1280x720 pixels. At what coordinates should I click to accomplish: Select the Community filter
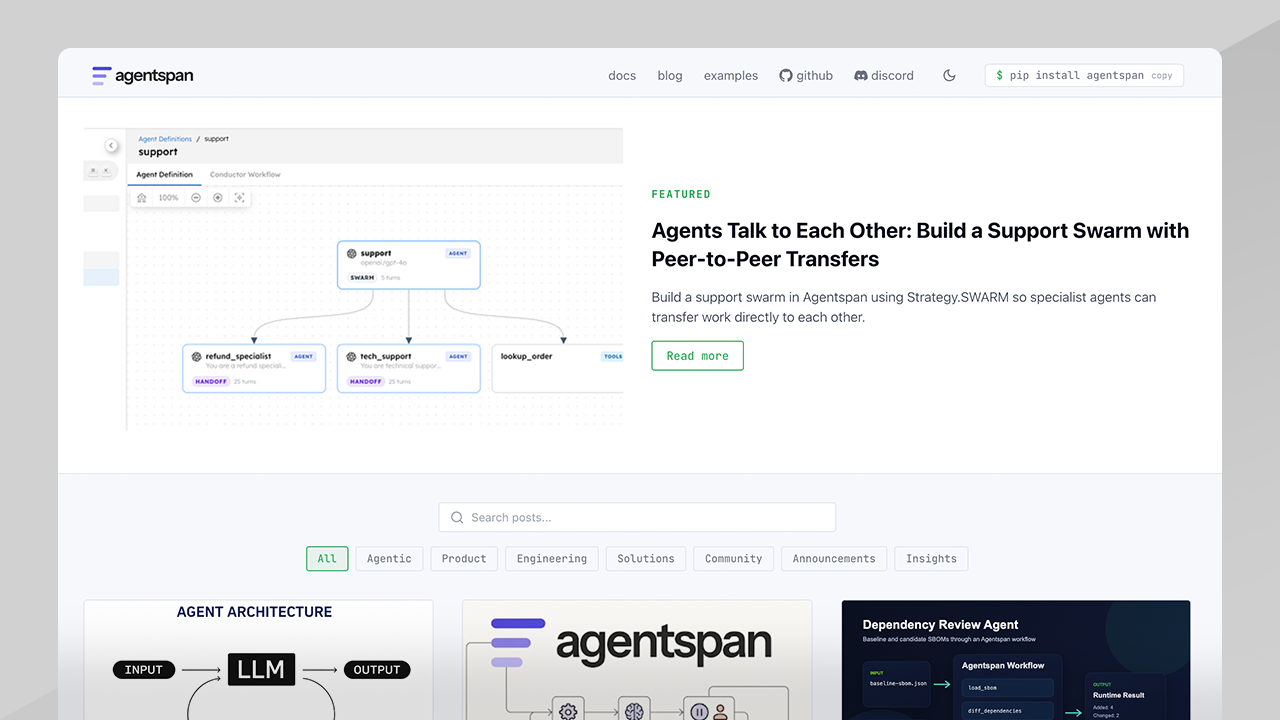tap(733, 558)
